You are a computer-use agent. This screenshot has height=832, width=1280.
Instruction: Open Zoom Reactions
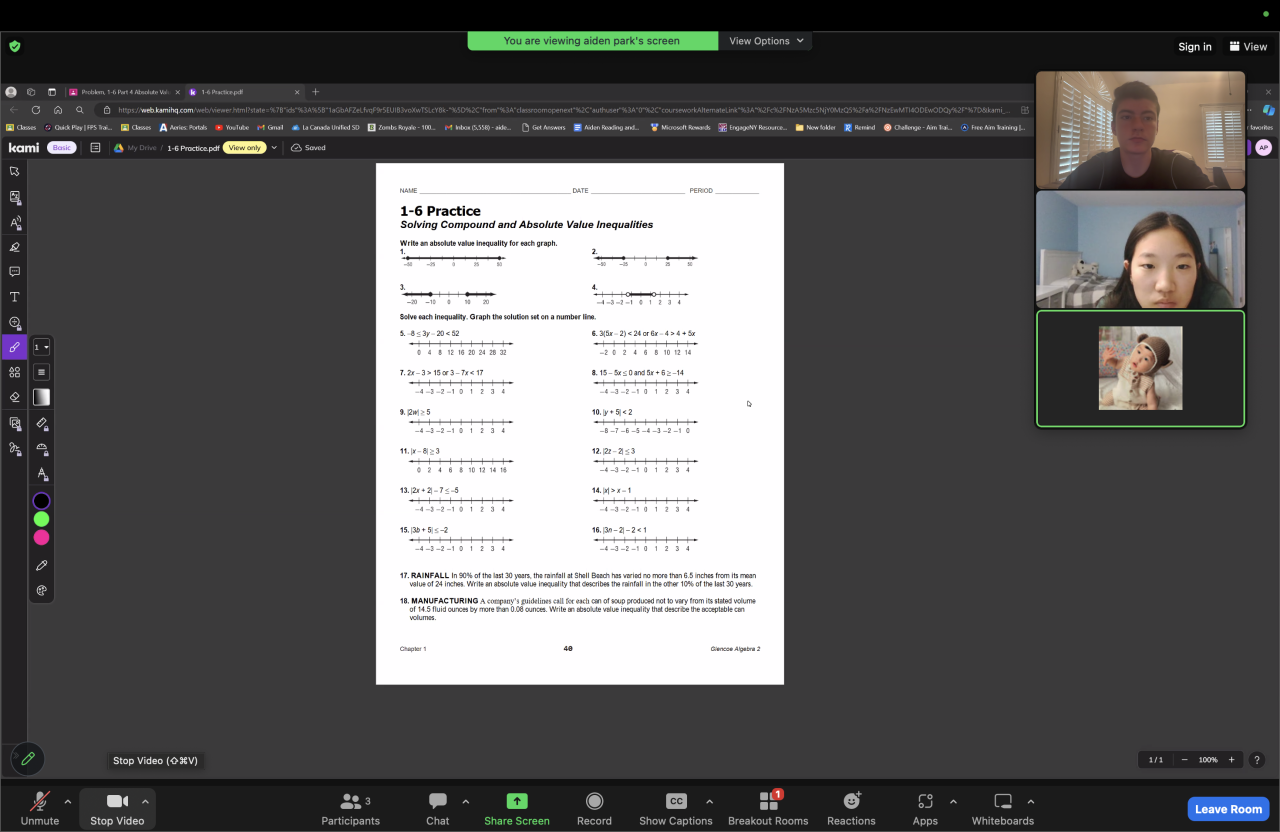point(851,809)
